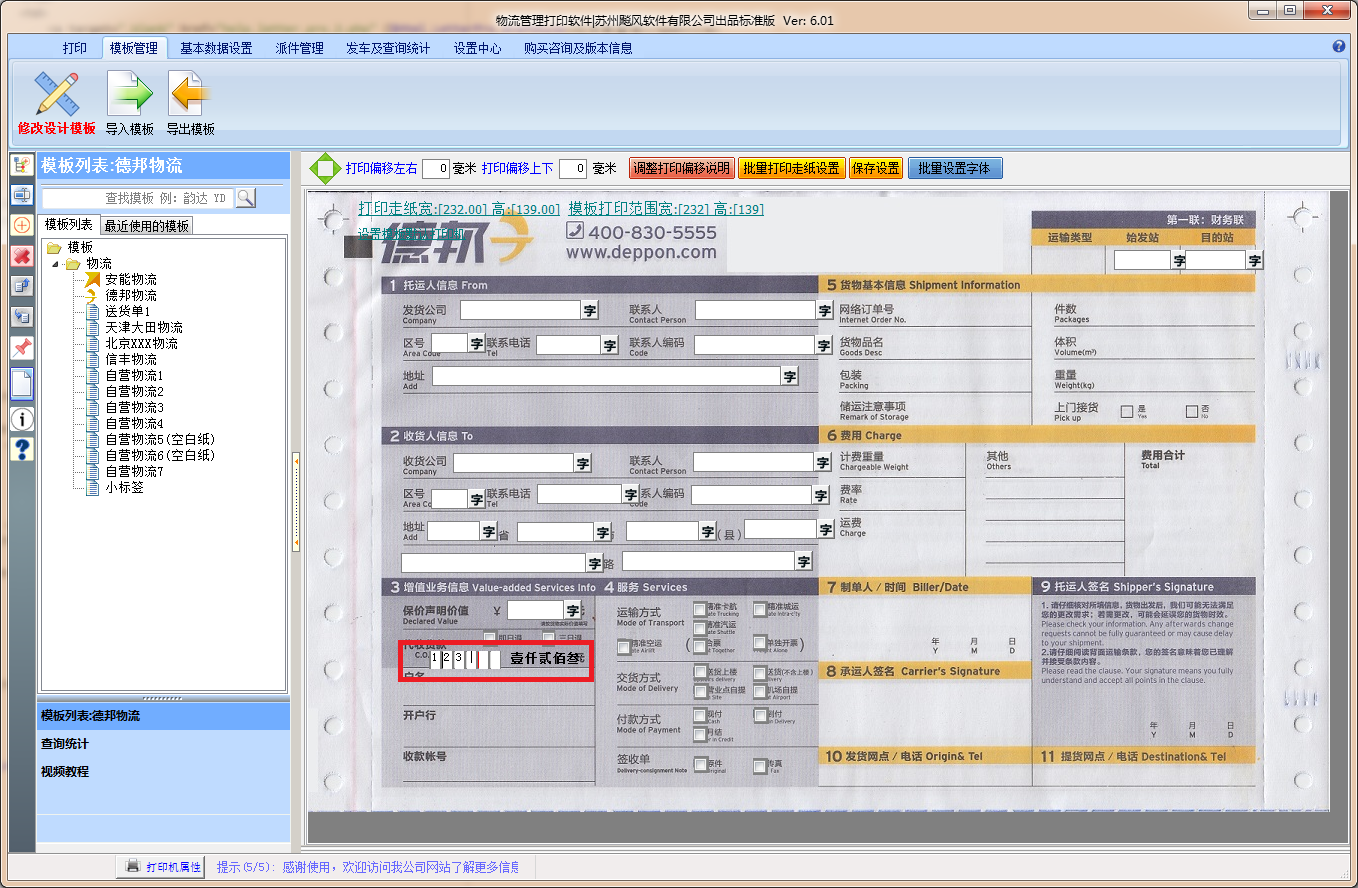Click the blank page sidebar icon
1358x888 pixels.
click(x=22, y=383)
